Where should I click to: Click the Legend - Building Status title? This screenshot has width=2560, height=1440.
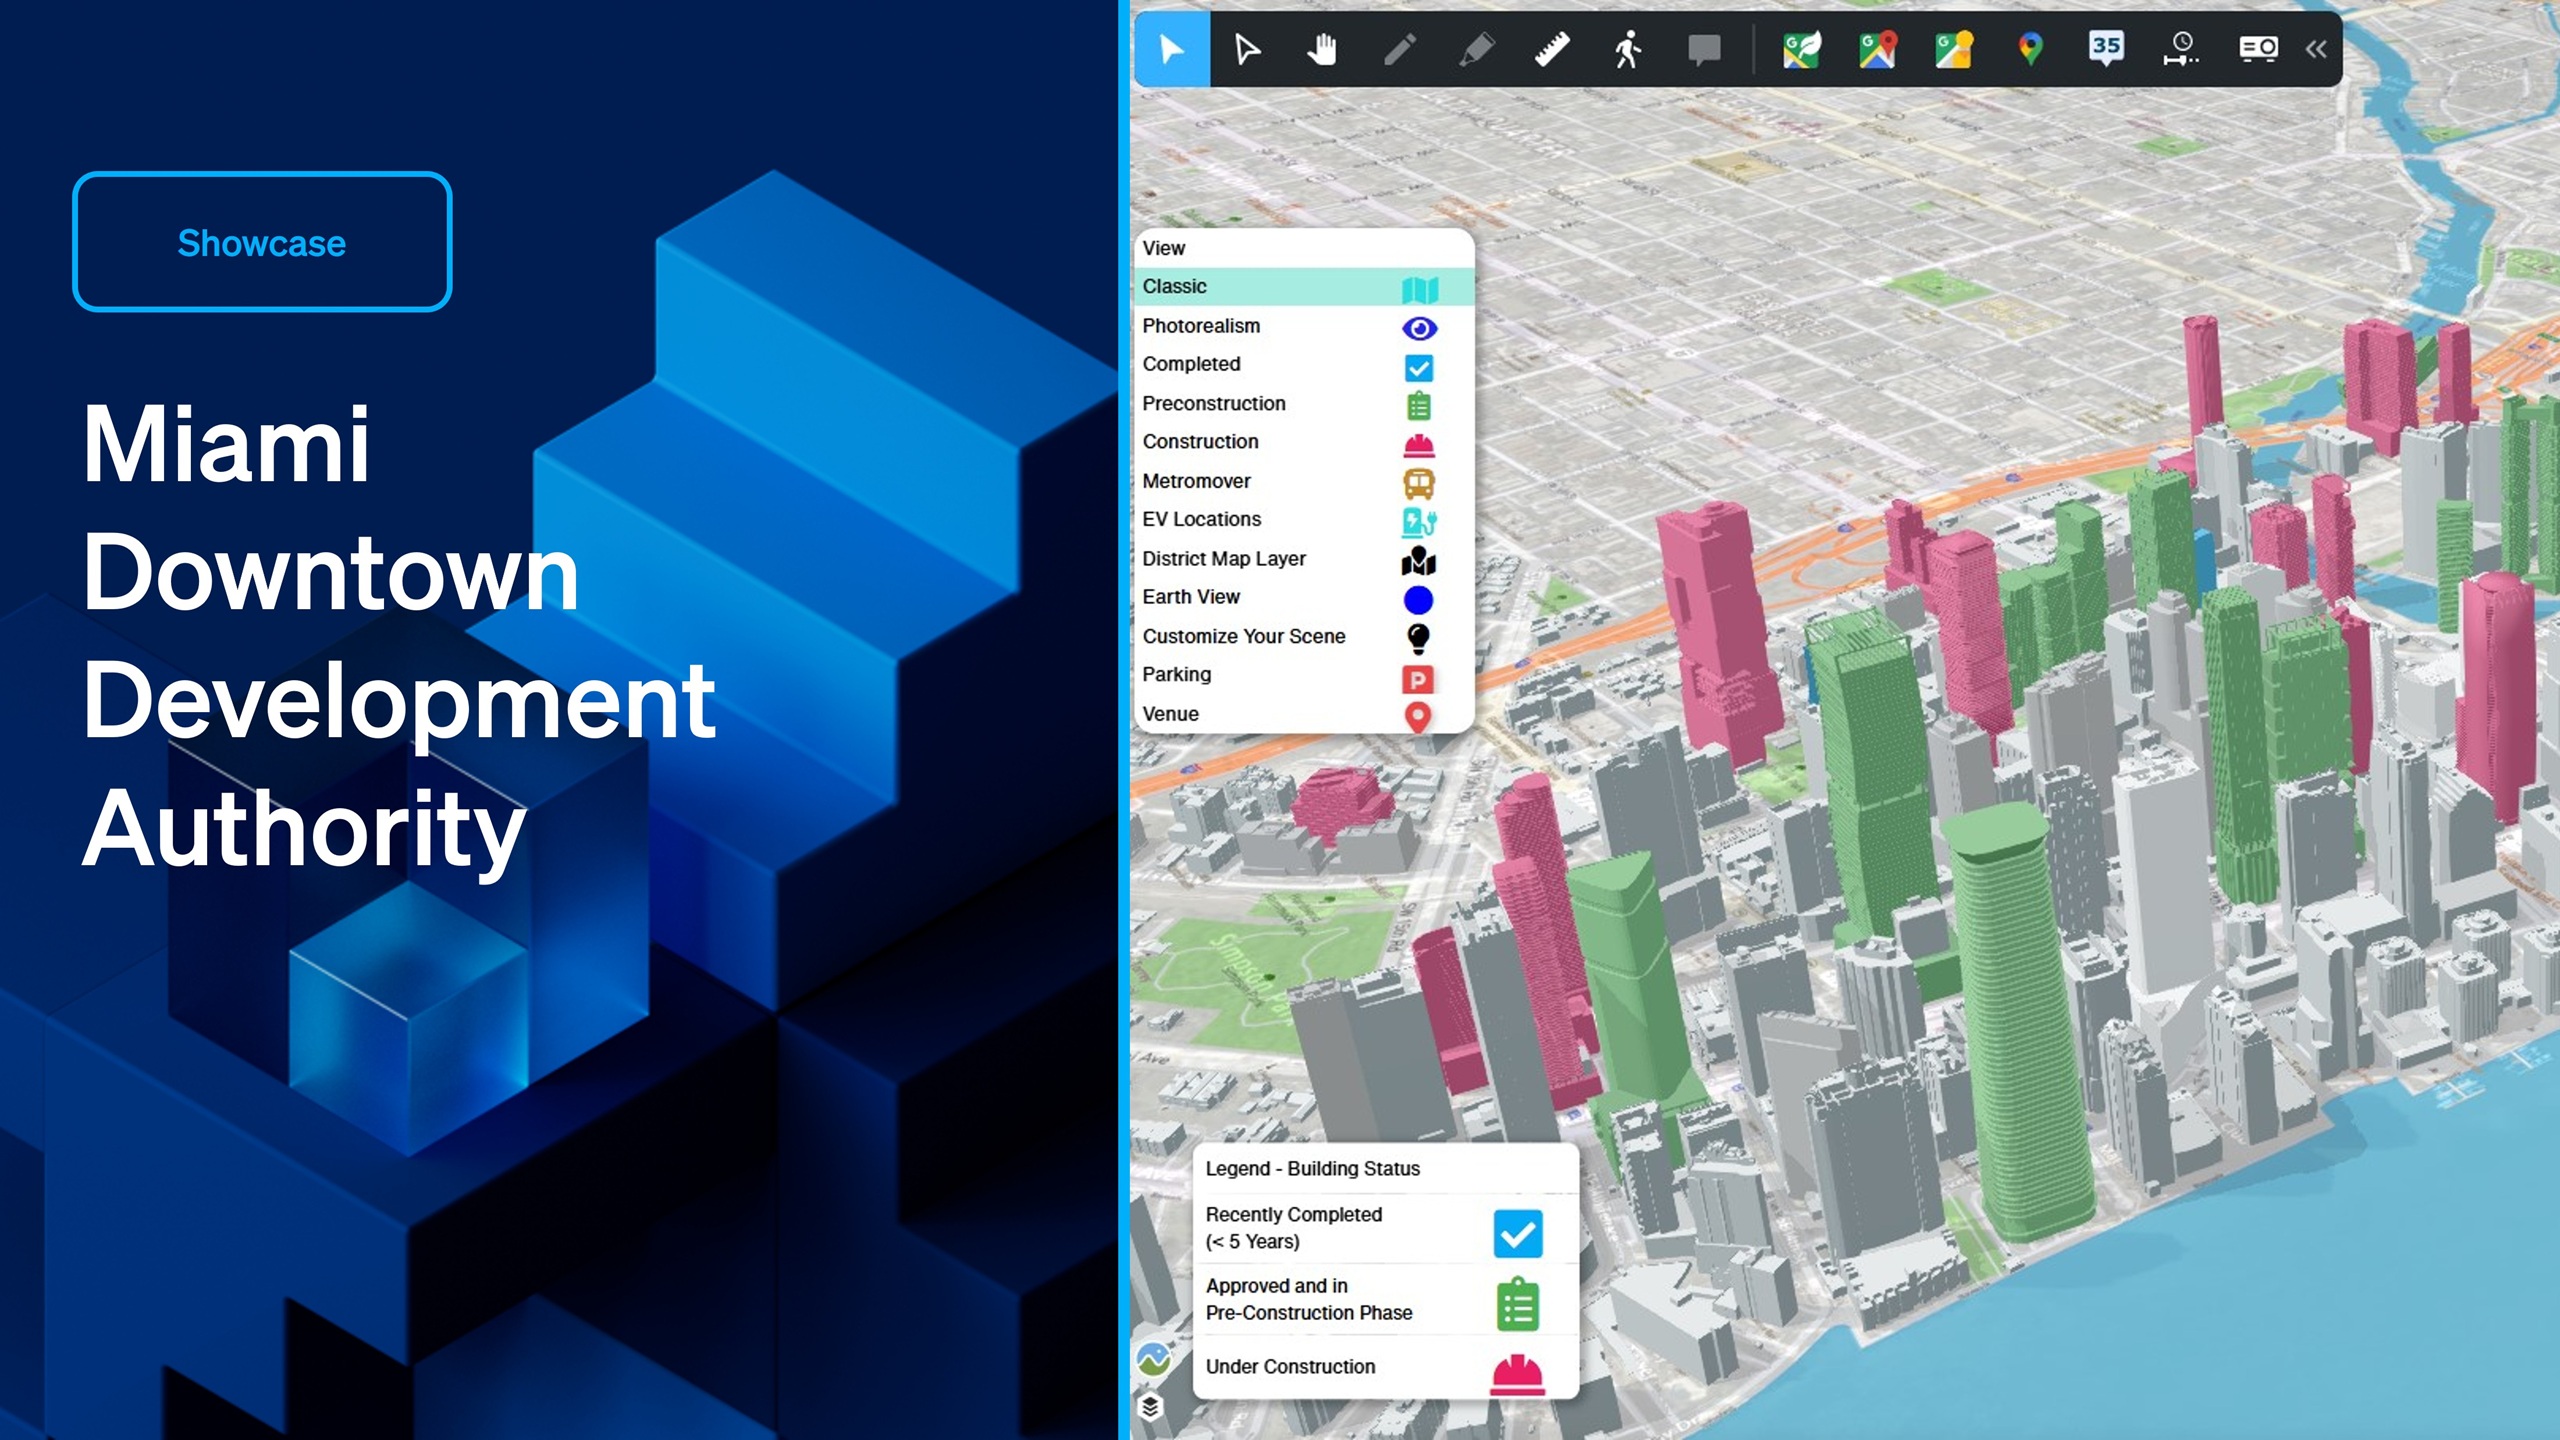point(1312,1169)
